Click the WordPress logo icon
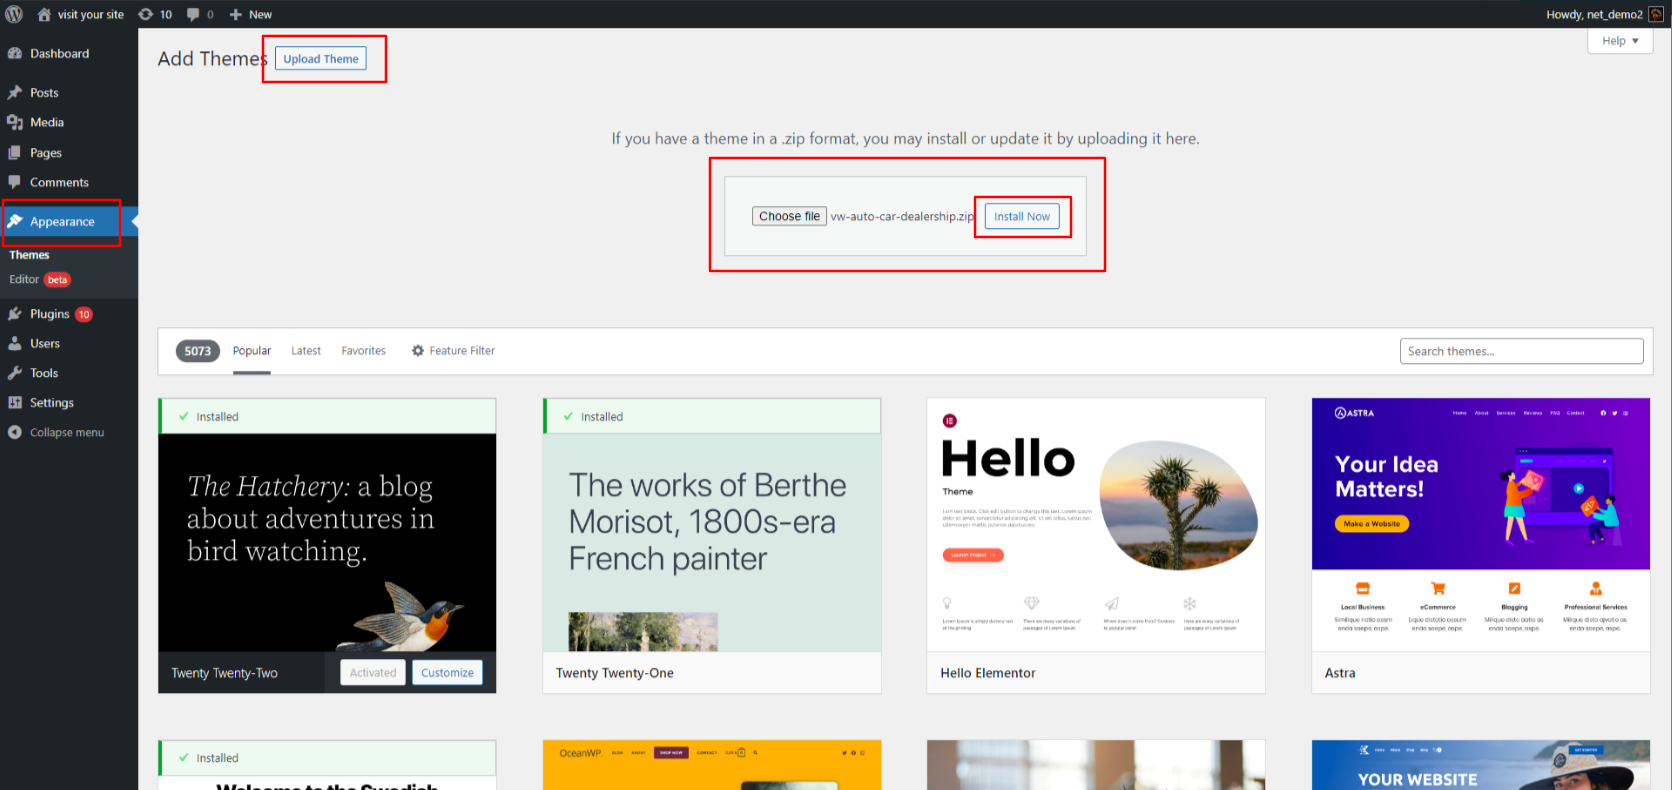Viewport: 1672px width, 790px height. tap(14, 14)
